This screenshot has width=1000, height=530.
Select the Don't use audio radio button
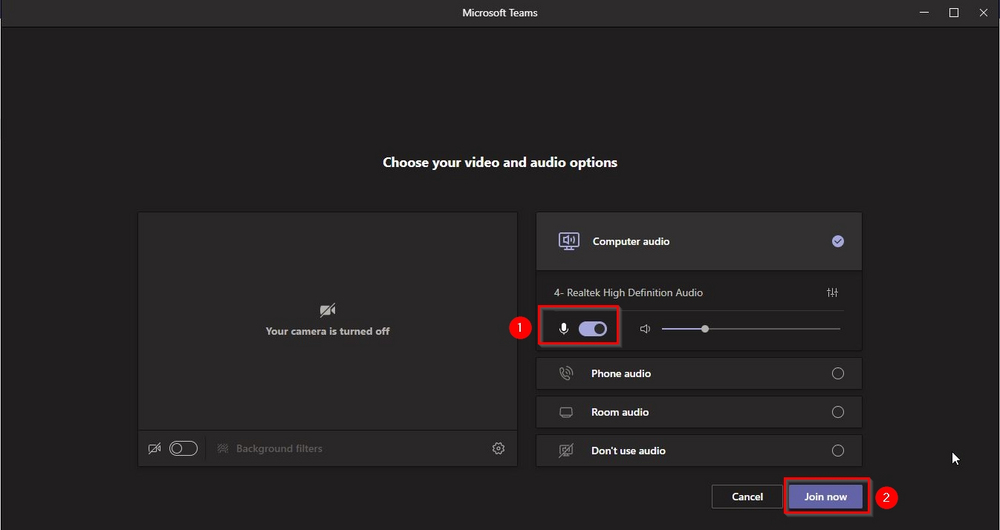click(x=838, y=451)
